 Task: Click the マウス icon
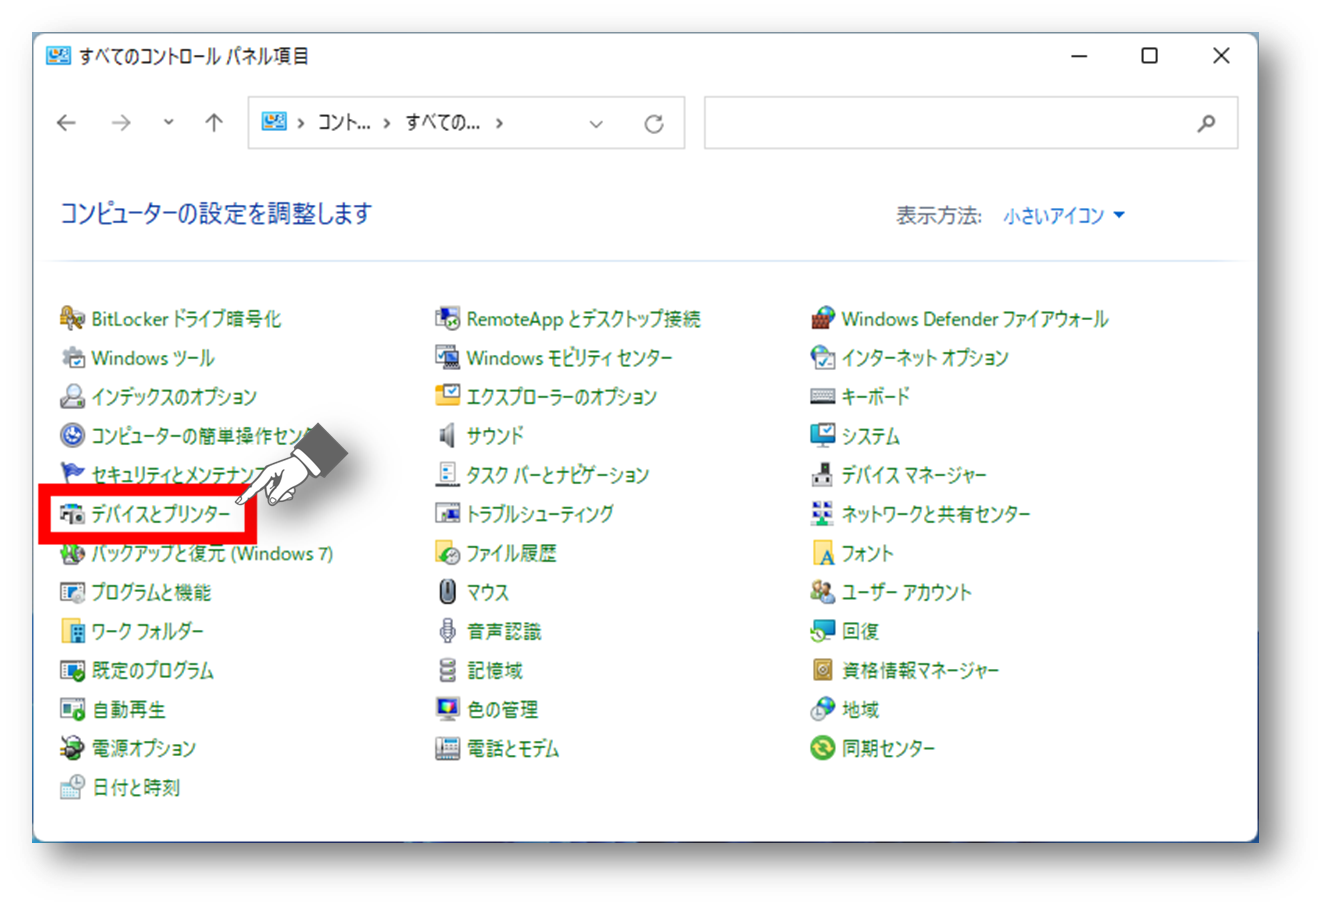[x=447, y=592]
